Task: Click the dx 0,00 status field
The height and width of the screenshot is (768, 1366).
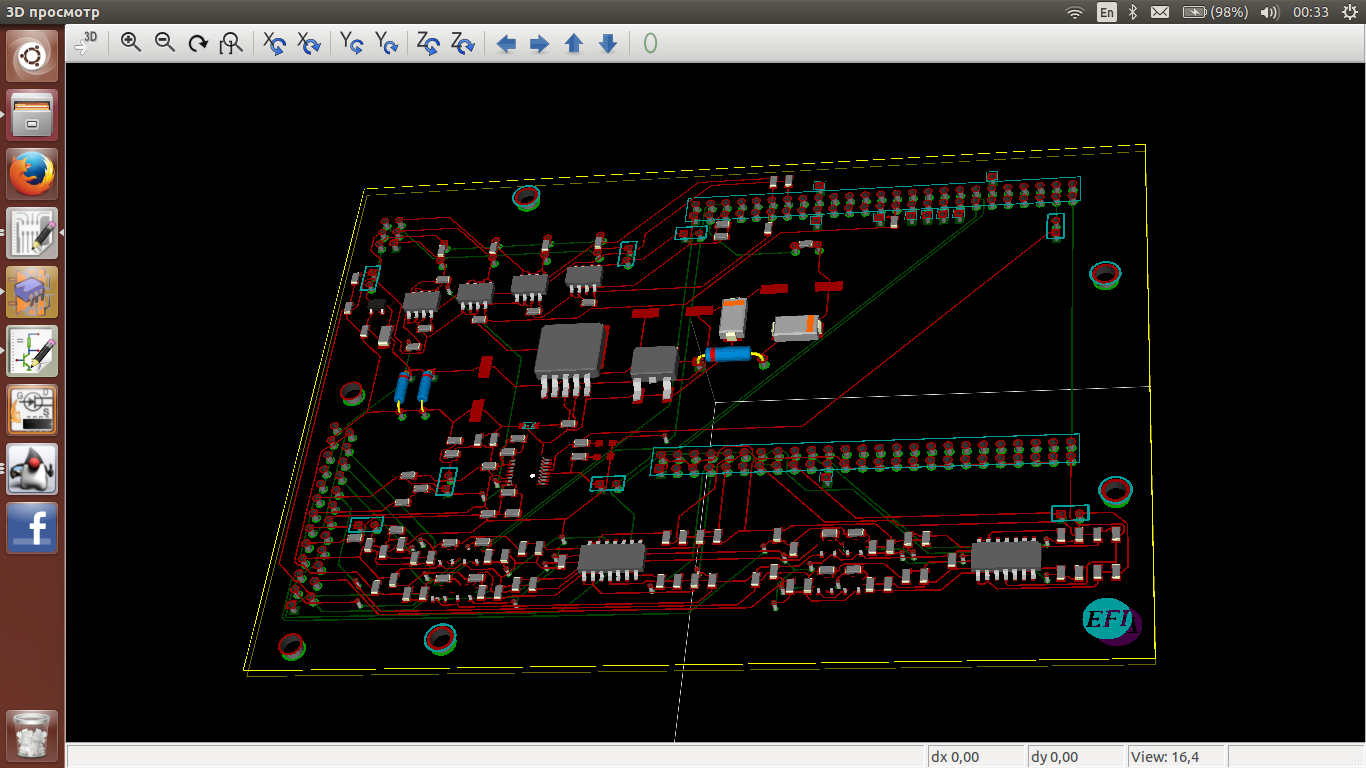Action: coord(974,756)
